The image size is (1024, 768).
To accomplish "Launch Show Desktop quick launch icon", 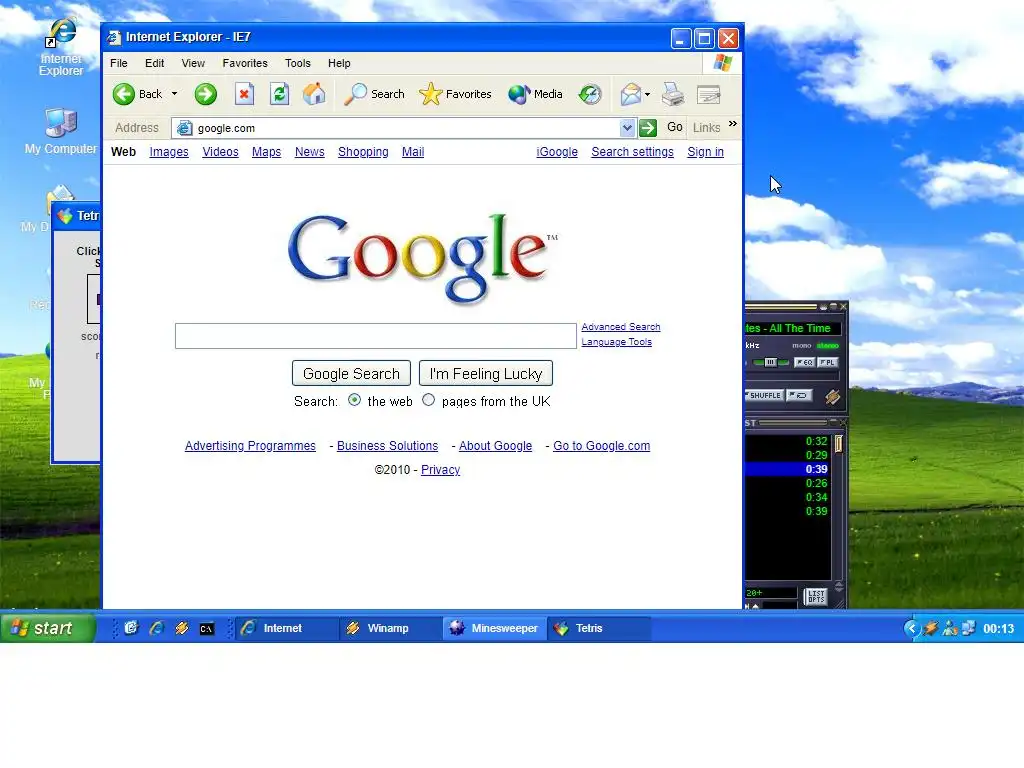I will click(x=131, y=628).
